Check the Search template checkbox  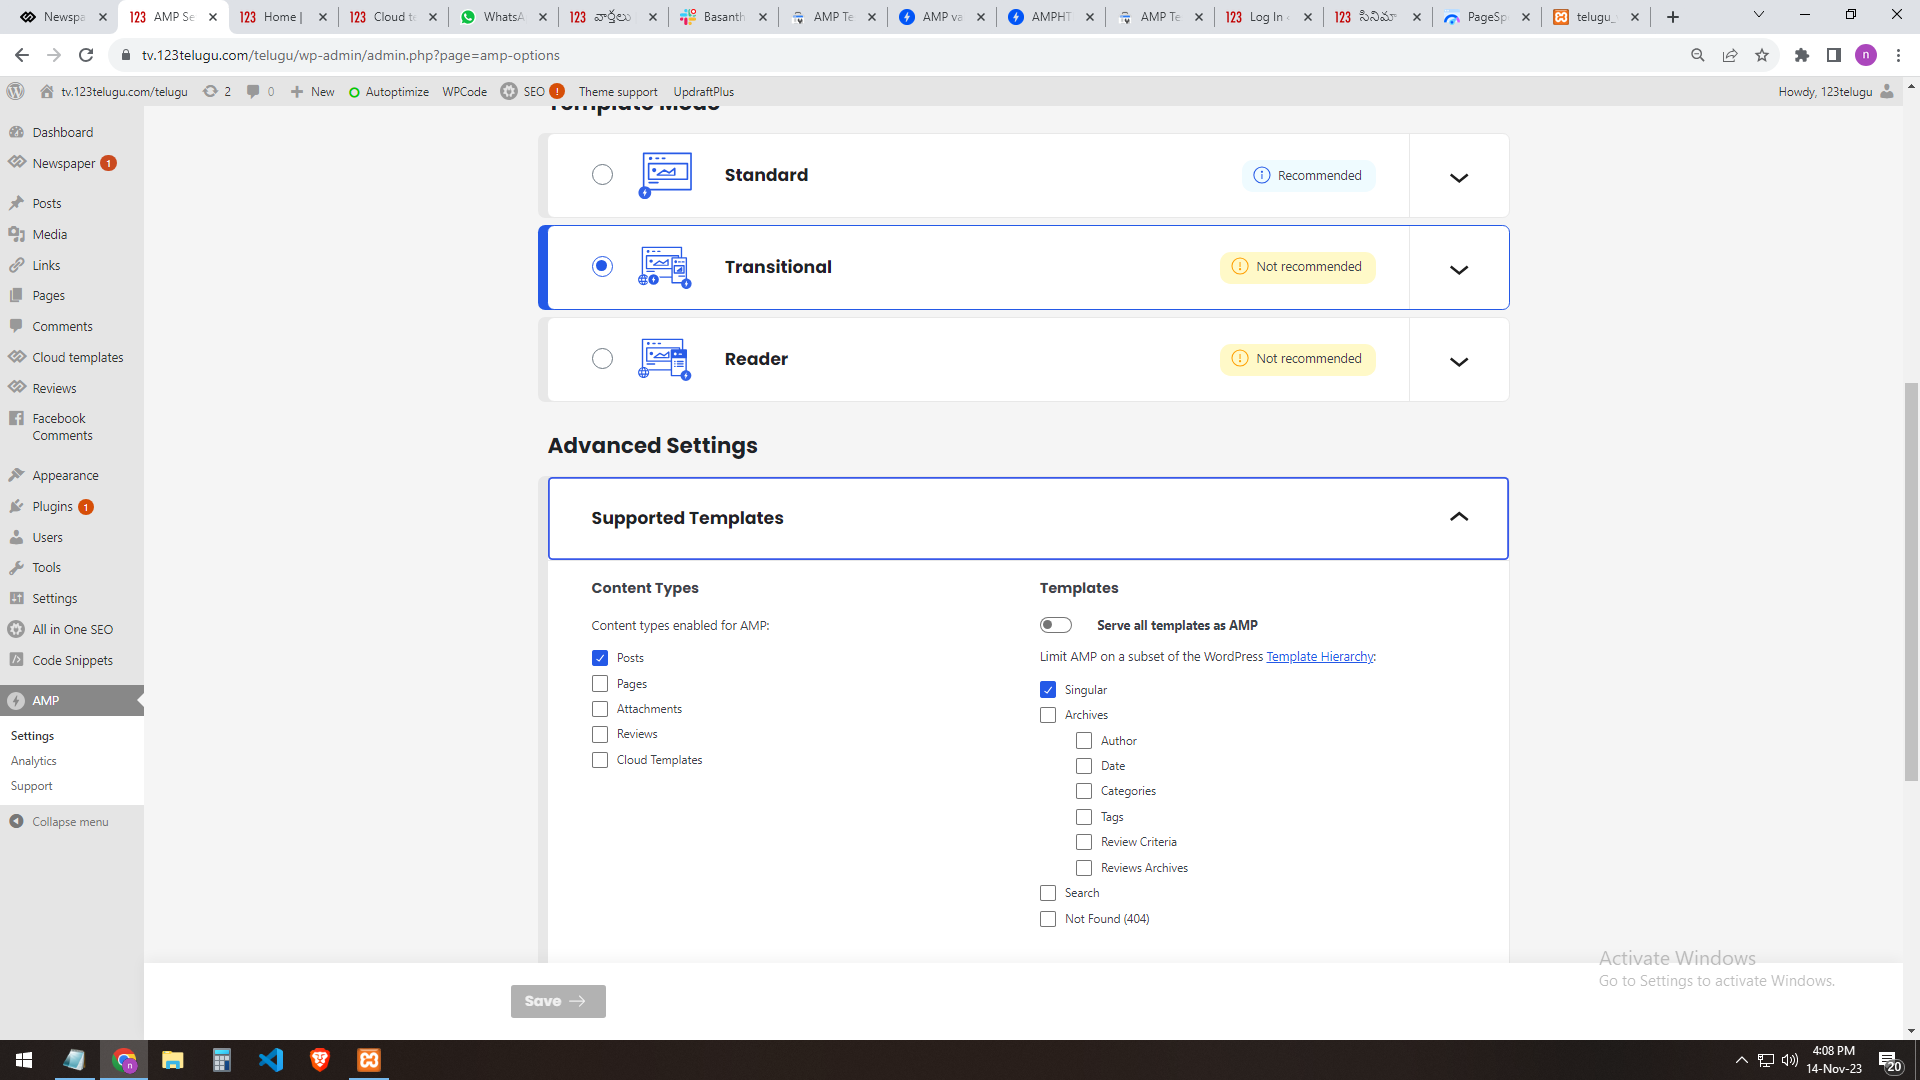pyautogui.click(x=1048, y=893)
